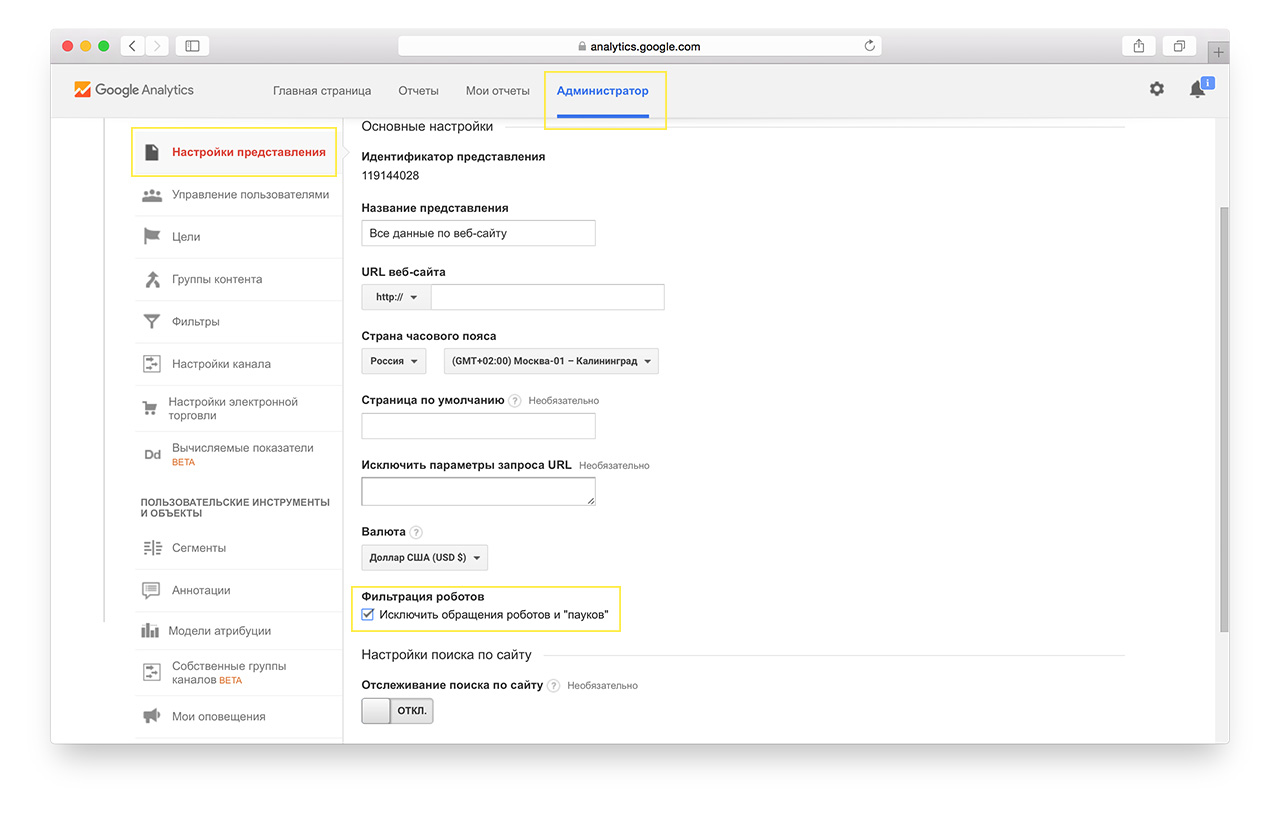Viewport: 1280px width, 816px height.
Task: Click the Модели атрибуции bar chart icon
Action: coord(151,631)
